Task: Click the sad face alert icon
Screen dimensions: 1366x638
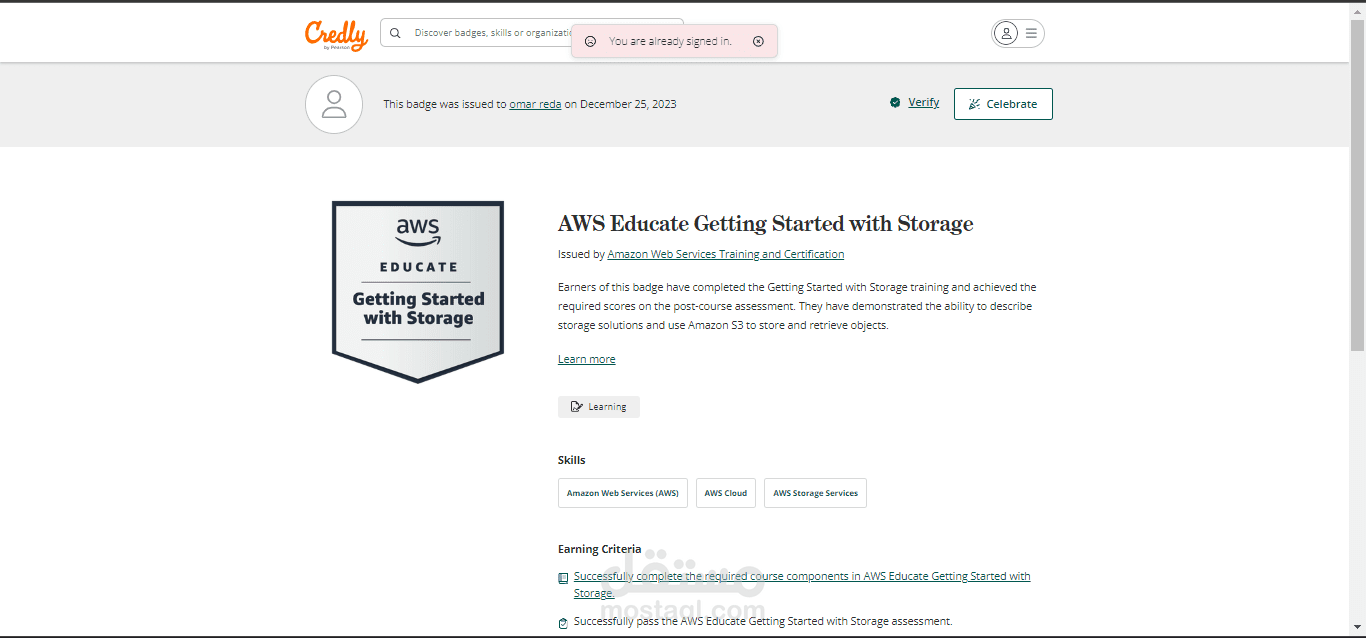Action: (x=590, y=41)
